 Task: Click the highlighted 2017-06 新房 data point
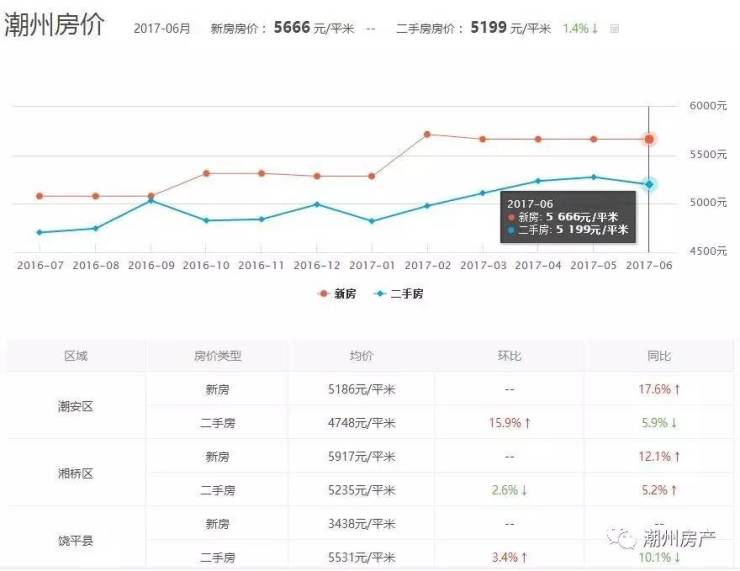point(649,139)
